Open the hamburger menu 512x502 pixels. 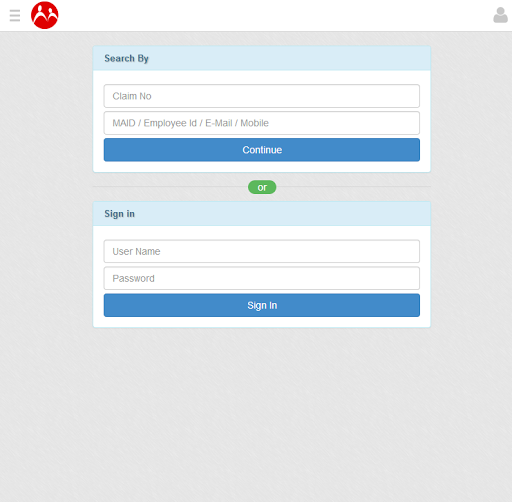[x=15, y=15]
